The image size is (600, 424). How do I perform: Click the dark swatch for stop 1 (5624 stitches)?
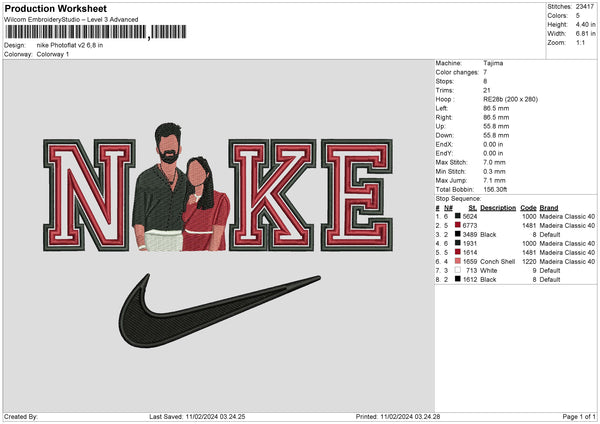click(458, 216)
